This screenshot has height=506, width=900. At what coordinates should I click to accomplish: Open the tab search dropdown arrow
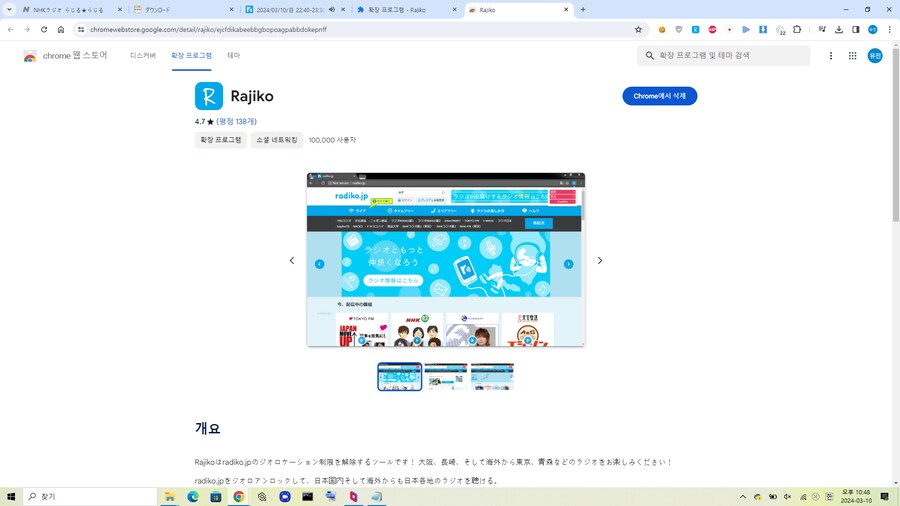9,10
